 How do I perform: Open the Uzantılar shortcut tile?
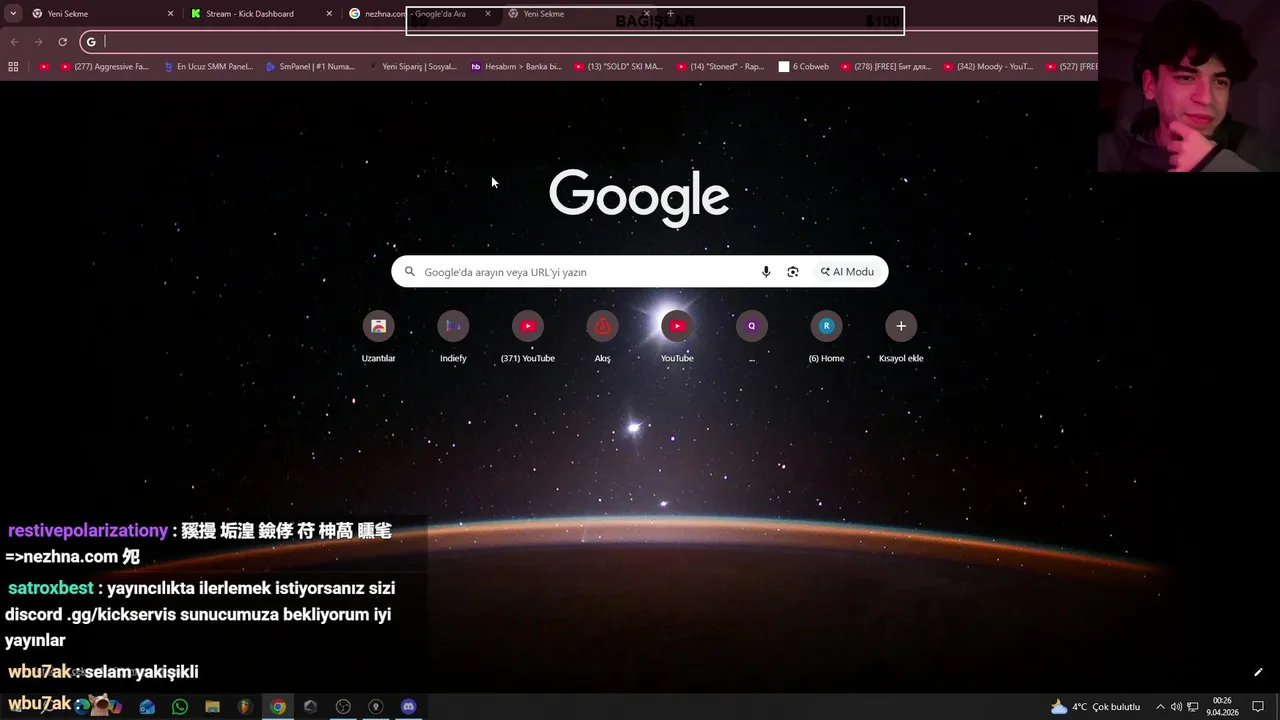click(x=378, y=336)
